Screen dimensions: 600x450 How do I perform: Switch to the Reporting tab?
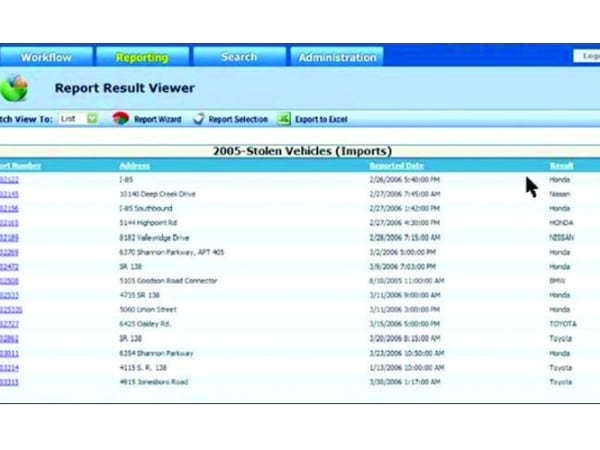(142, 57)
